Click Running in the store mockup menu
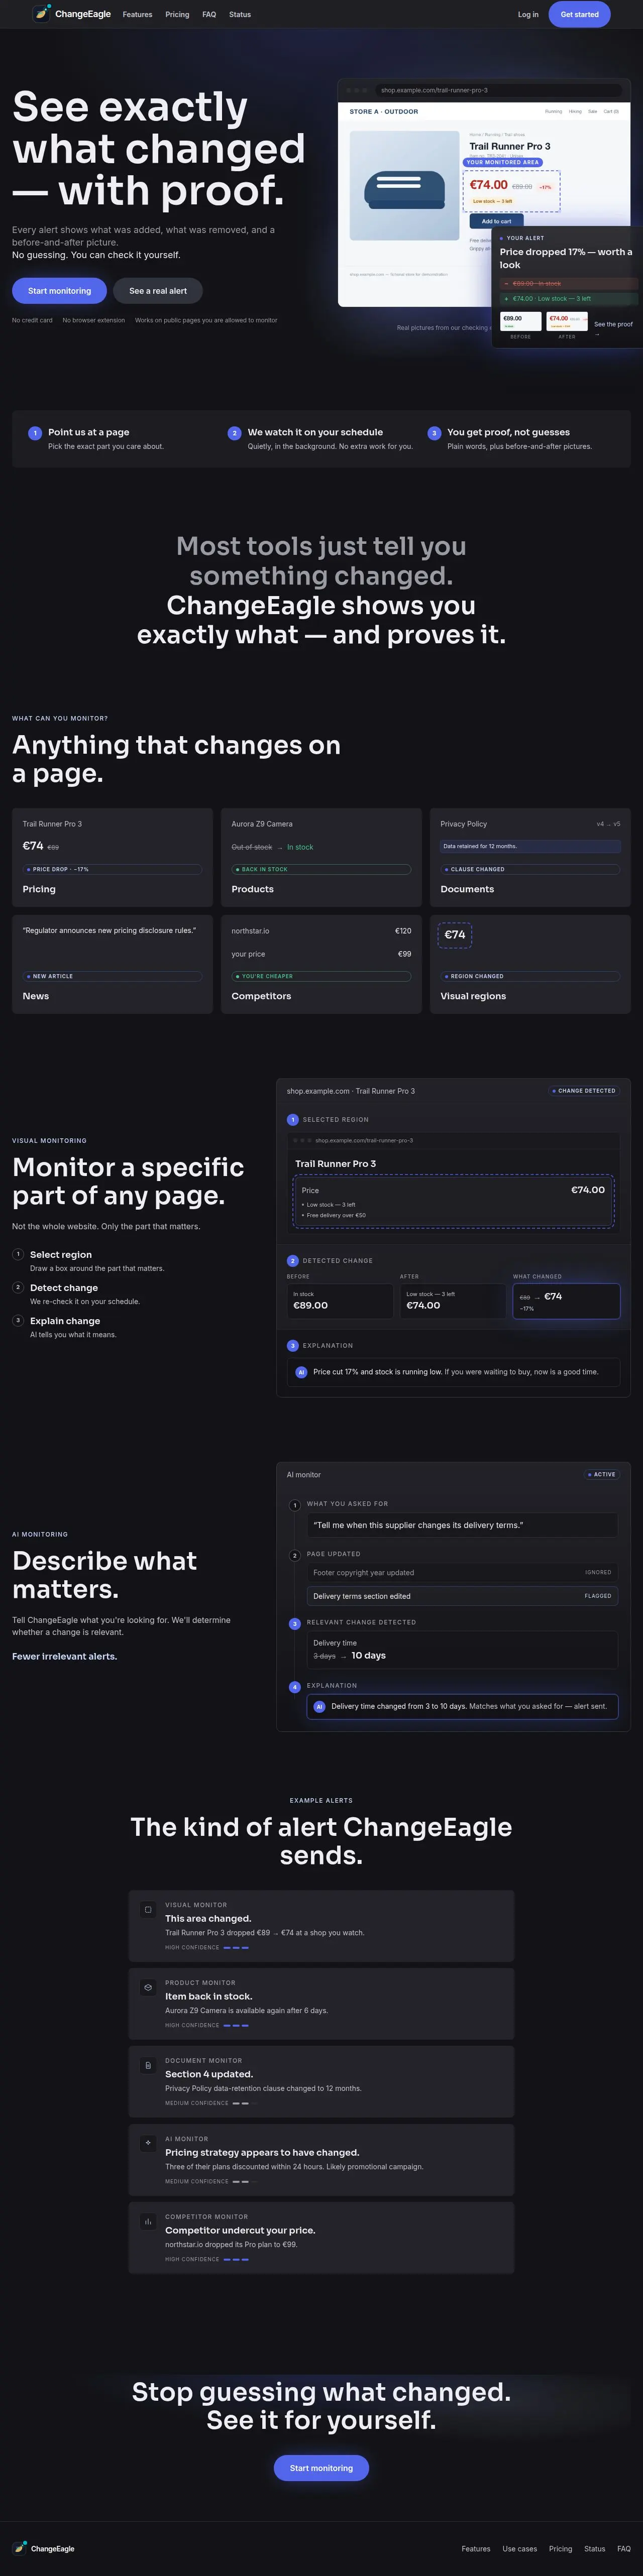 point(553,112)
